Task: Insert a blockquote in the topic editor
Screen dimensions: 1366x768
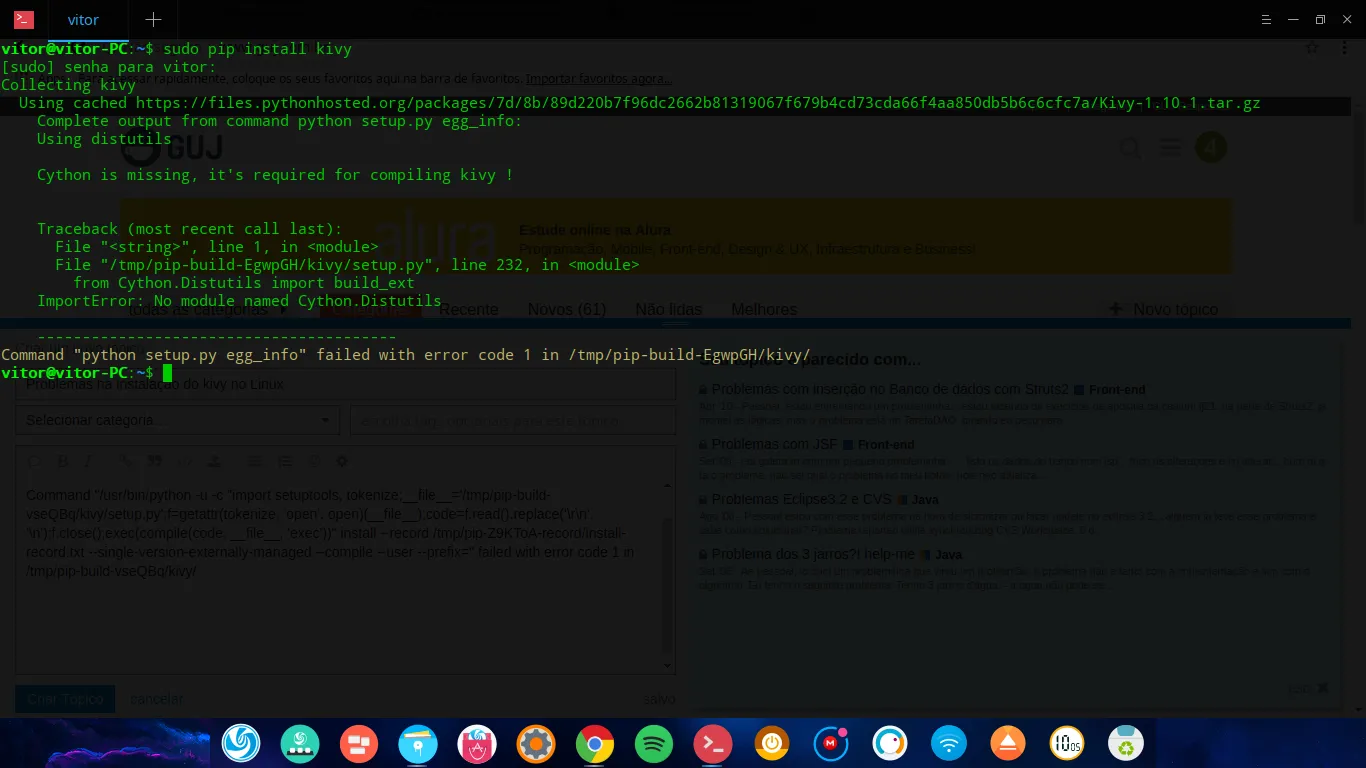Action: (156, 461)
